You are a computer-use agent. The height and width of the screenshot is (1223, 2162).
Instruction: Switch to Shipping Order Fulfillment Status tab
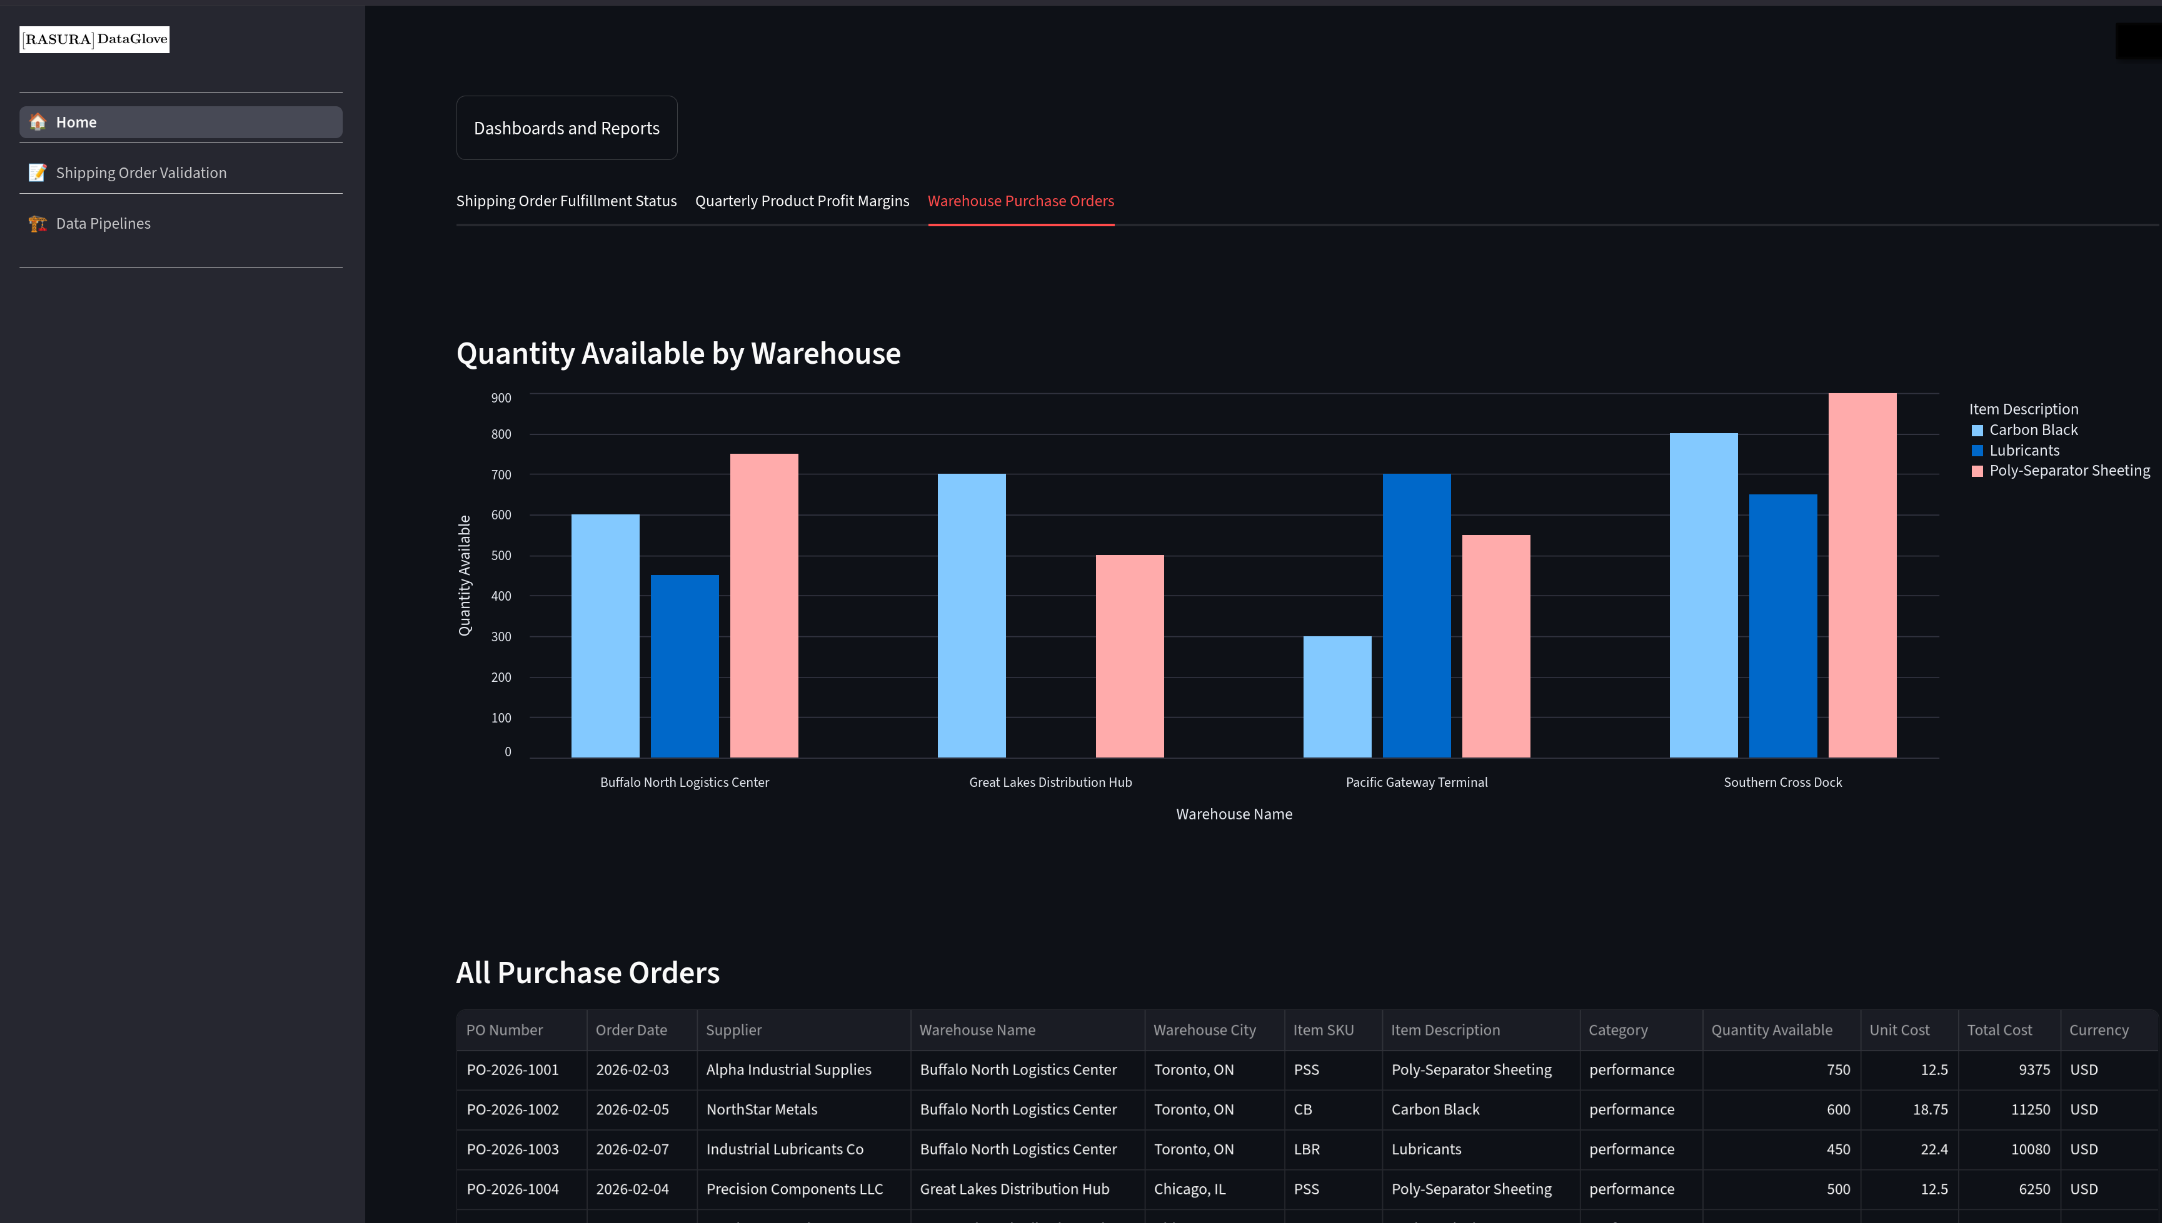566,201
